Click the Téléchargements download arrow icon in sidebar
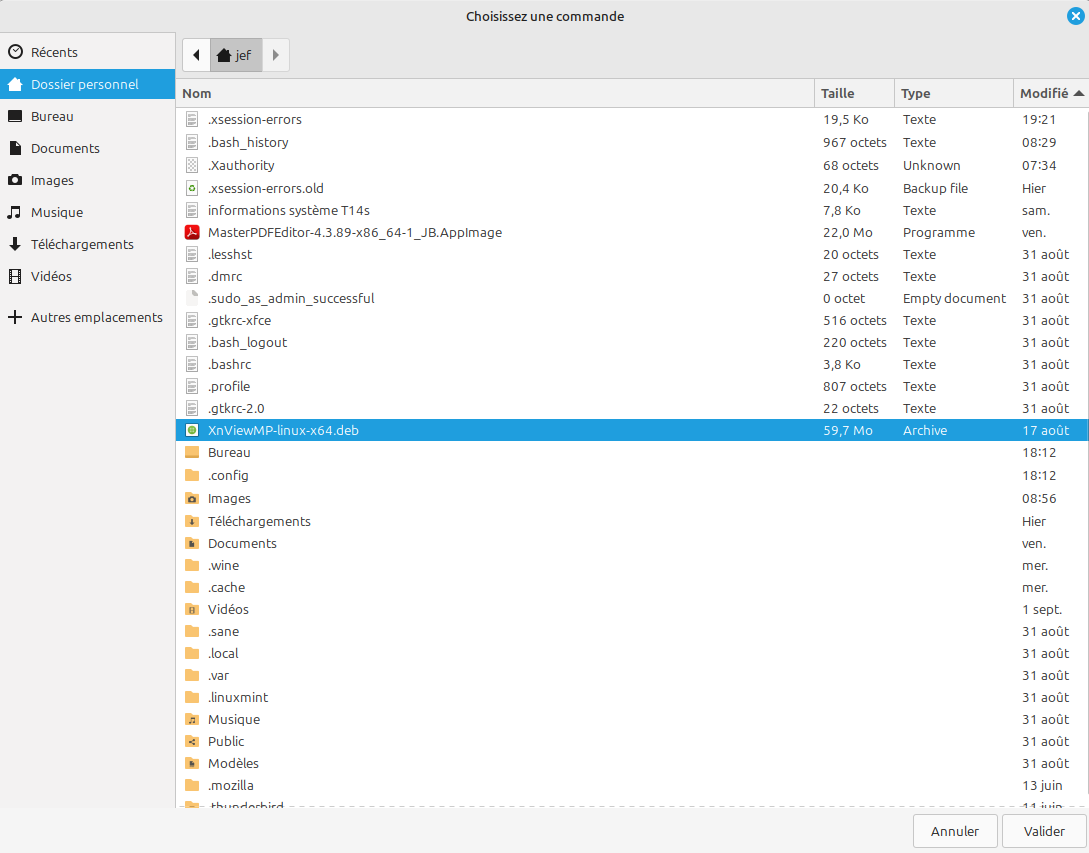1089x853 pixels. pos(15,244)
